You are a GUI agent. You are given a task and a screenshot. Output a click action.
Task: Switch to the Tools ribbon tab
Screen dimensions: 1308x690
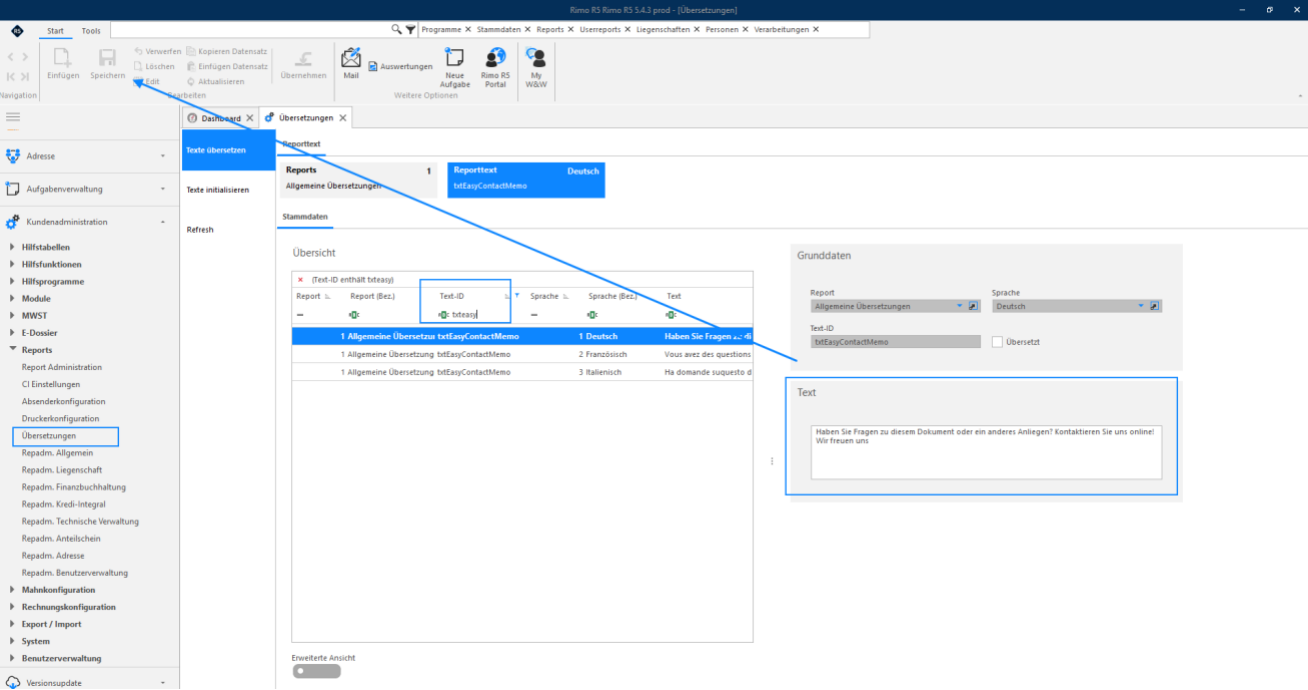pos(91,31)
